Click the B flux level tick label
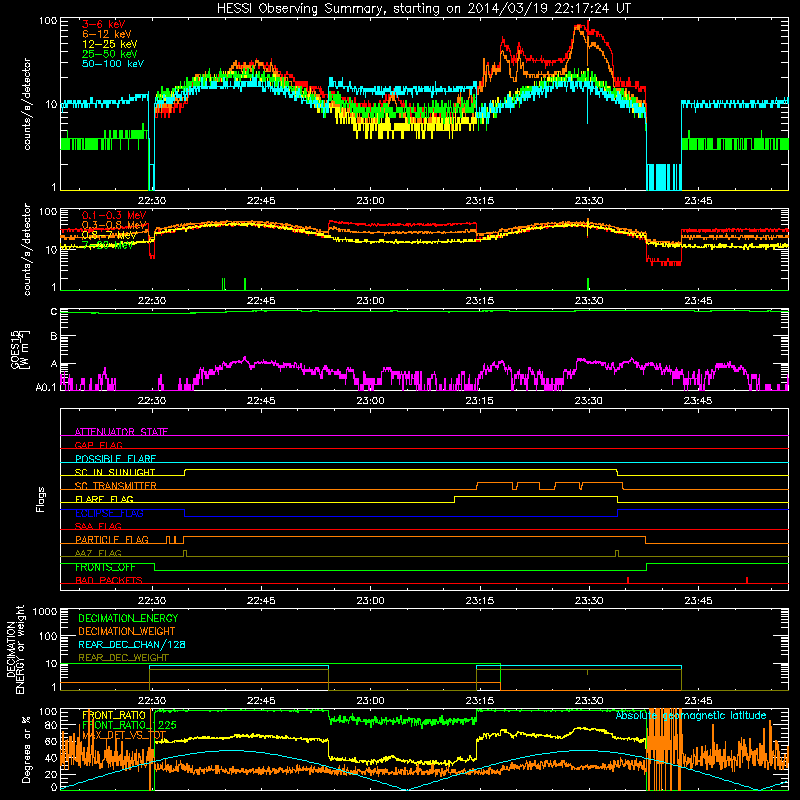This screenshot has height=800, width=800. 54,336
